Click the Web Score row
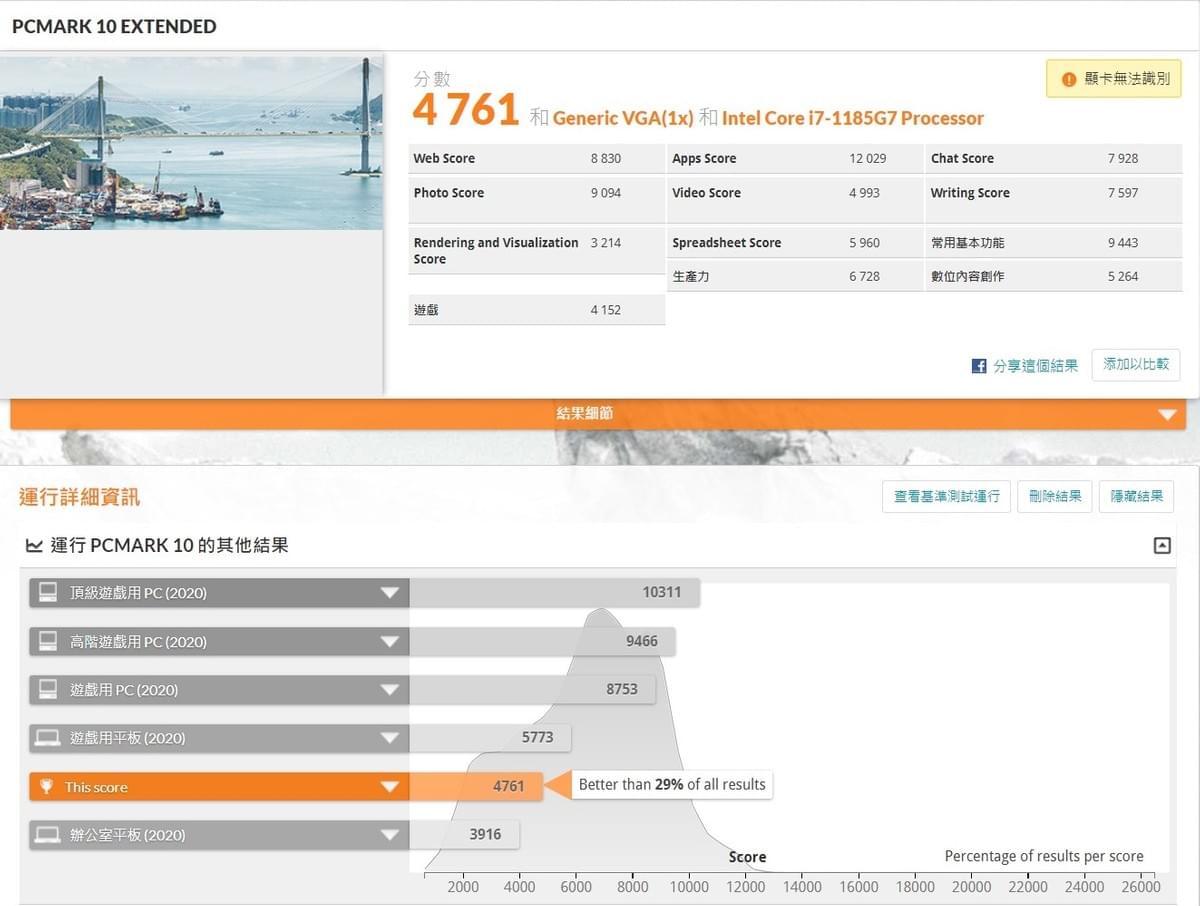 (537, 158)
